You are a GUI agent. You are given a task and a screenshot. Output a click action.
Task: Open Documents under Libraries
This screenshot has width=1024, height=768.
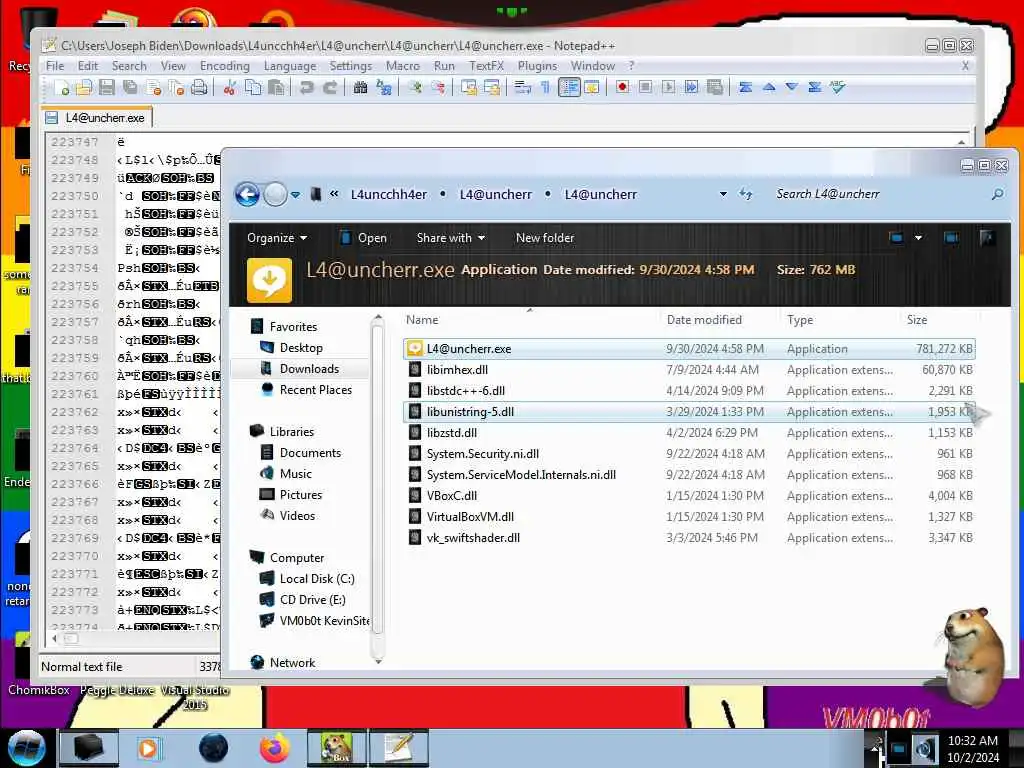point(310,453)
